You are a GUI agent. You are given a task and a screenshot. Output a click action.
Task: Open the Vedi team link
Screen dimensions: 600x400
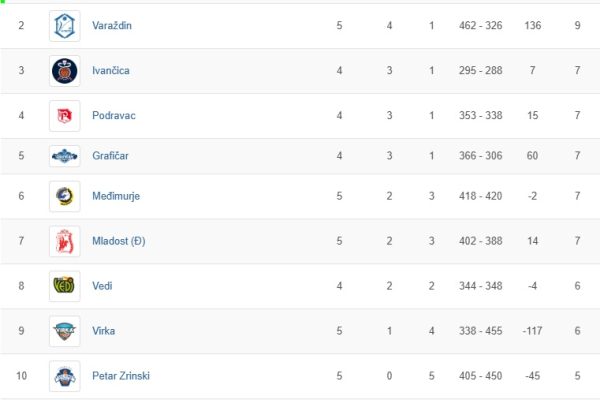102,286
